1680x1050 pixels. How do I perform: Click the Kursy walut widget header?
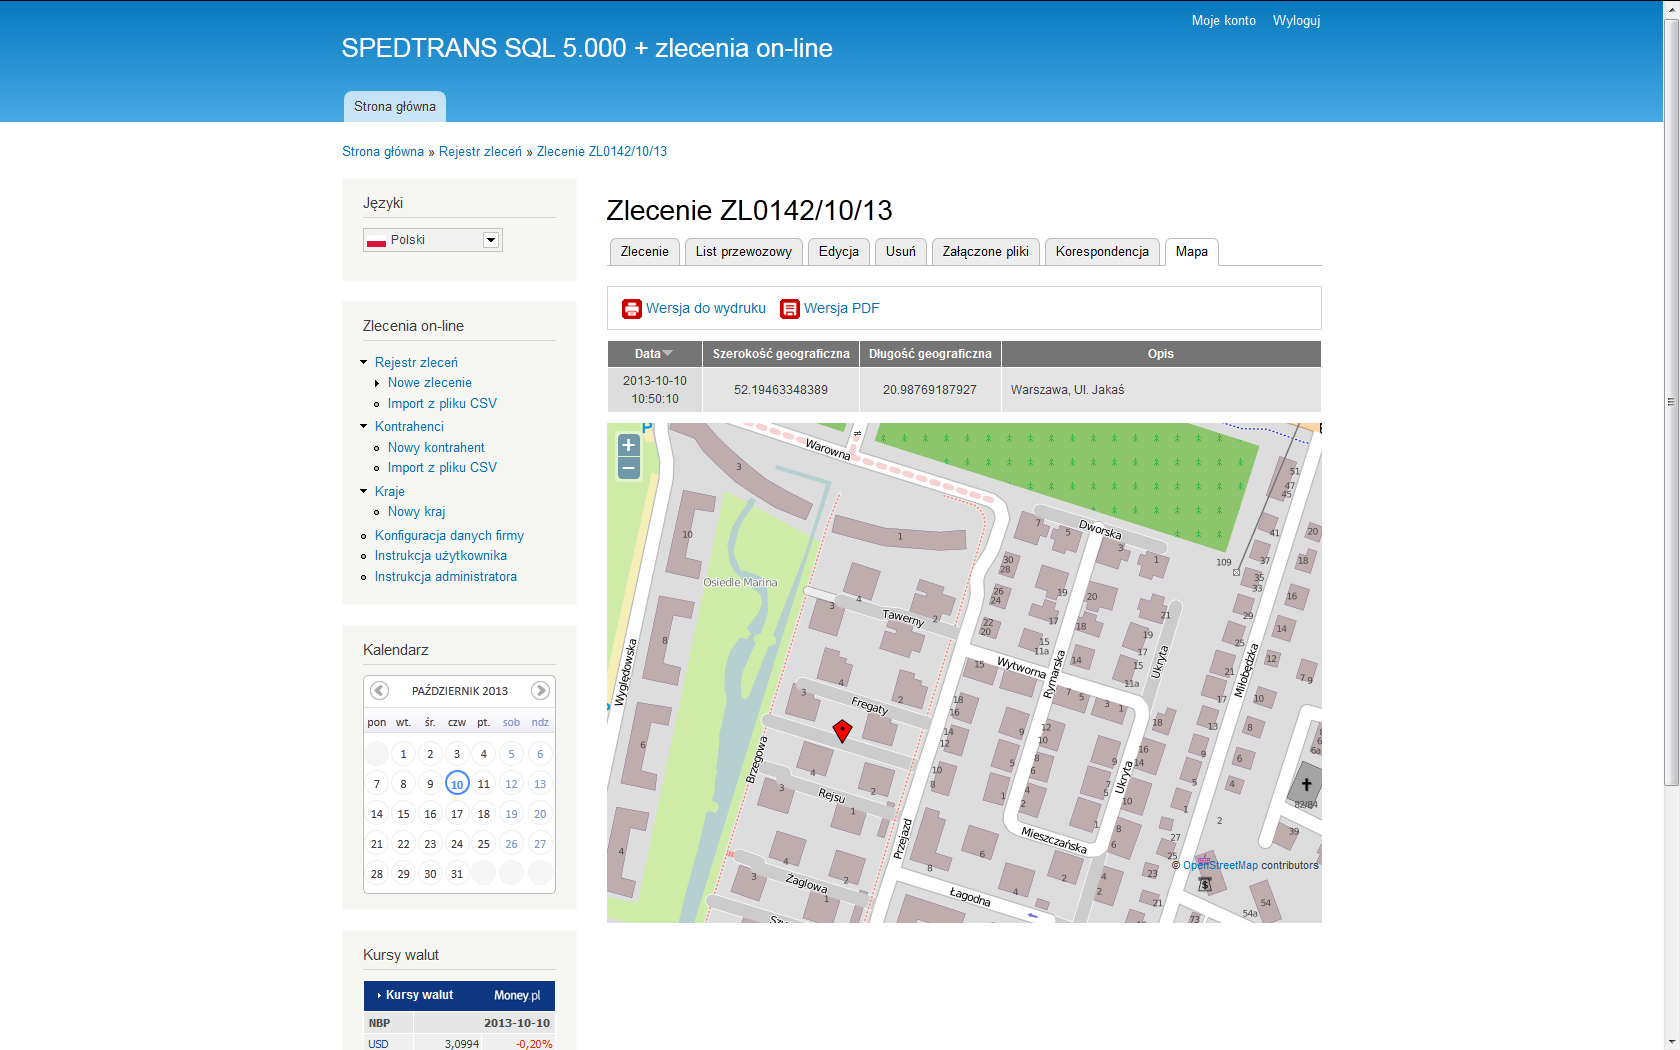[x=419, y=995]
